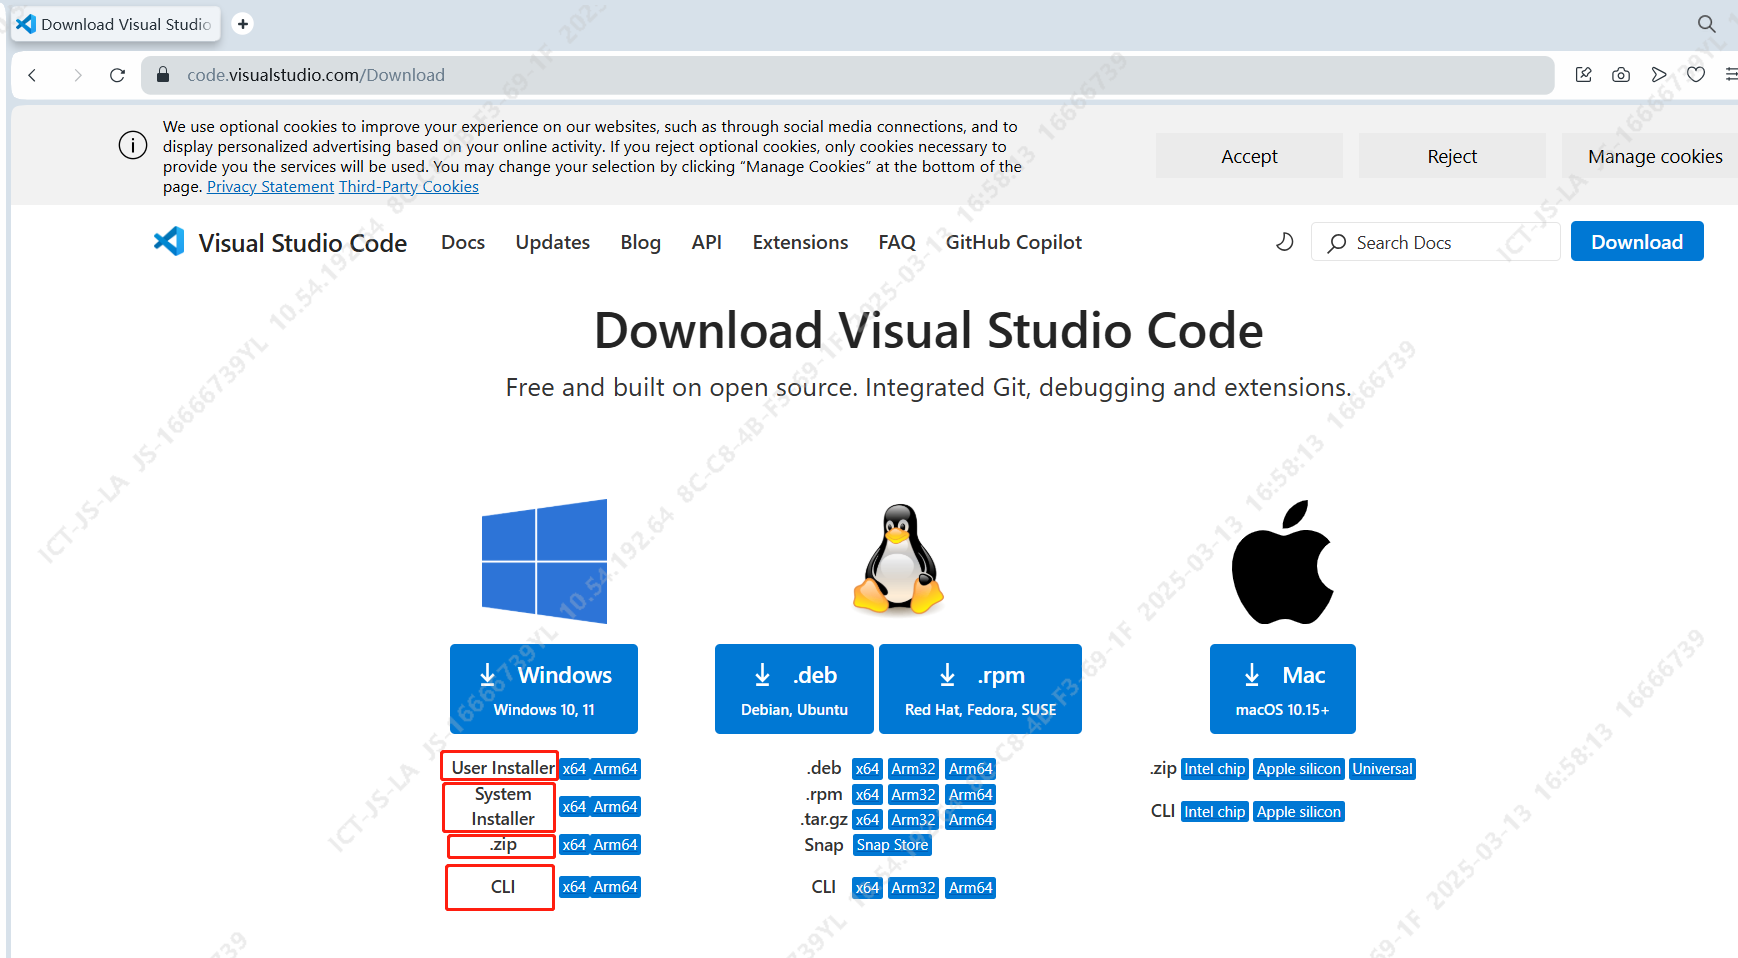Select User Installer x64 for Windows
Image resolution: width=1738 pixels, height=958 pixels.
click(574, 769)
